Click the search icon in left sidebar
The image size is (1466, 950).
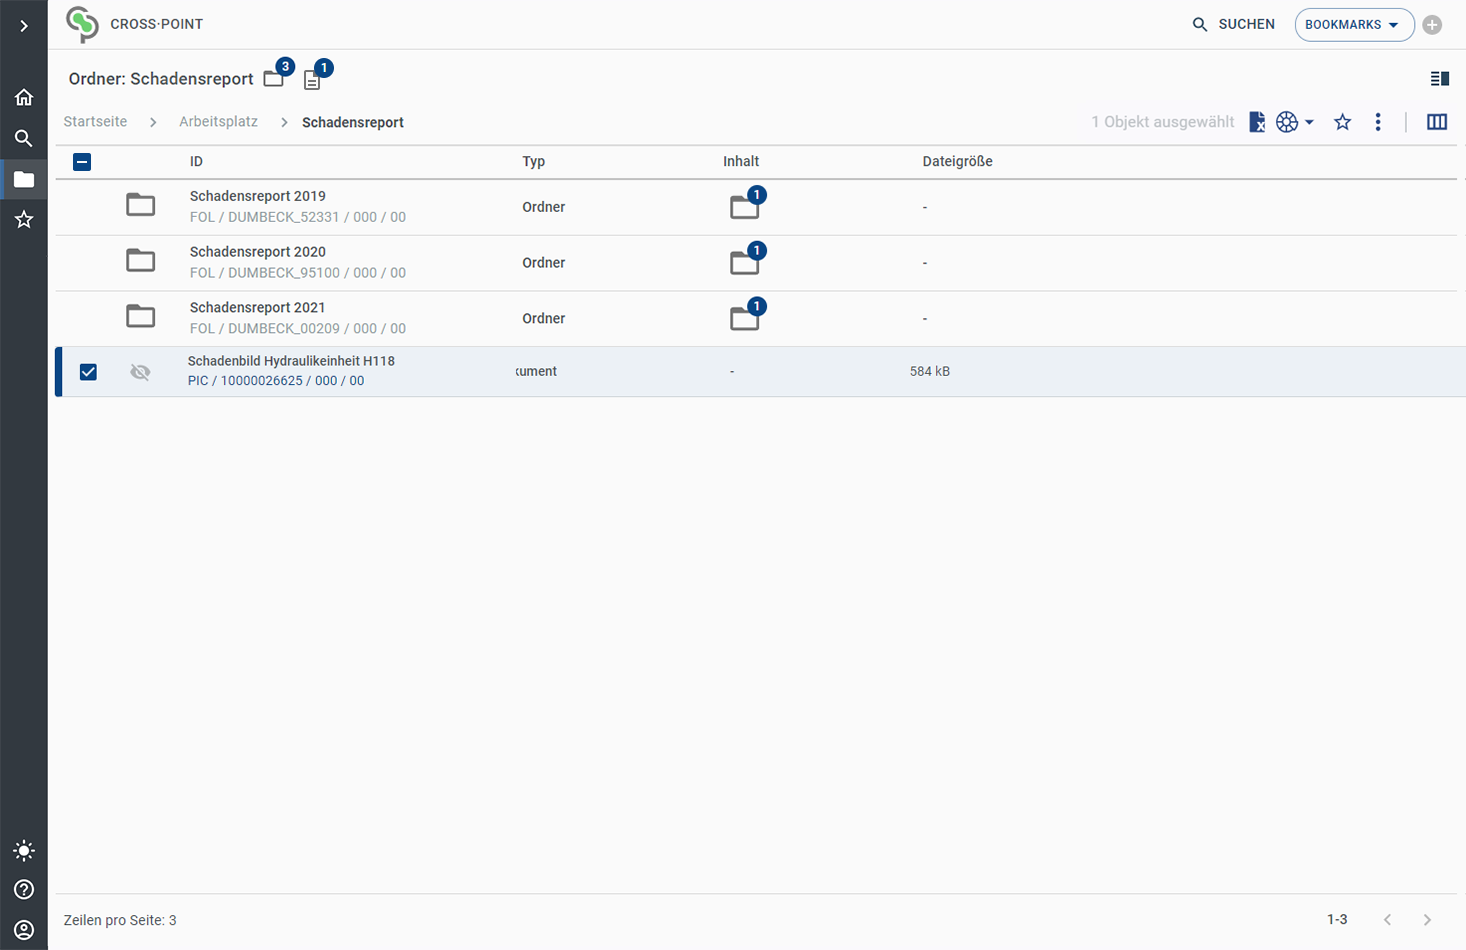pos(24,138)
